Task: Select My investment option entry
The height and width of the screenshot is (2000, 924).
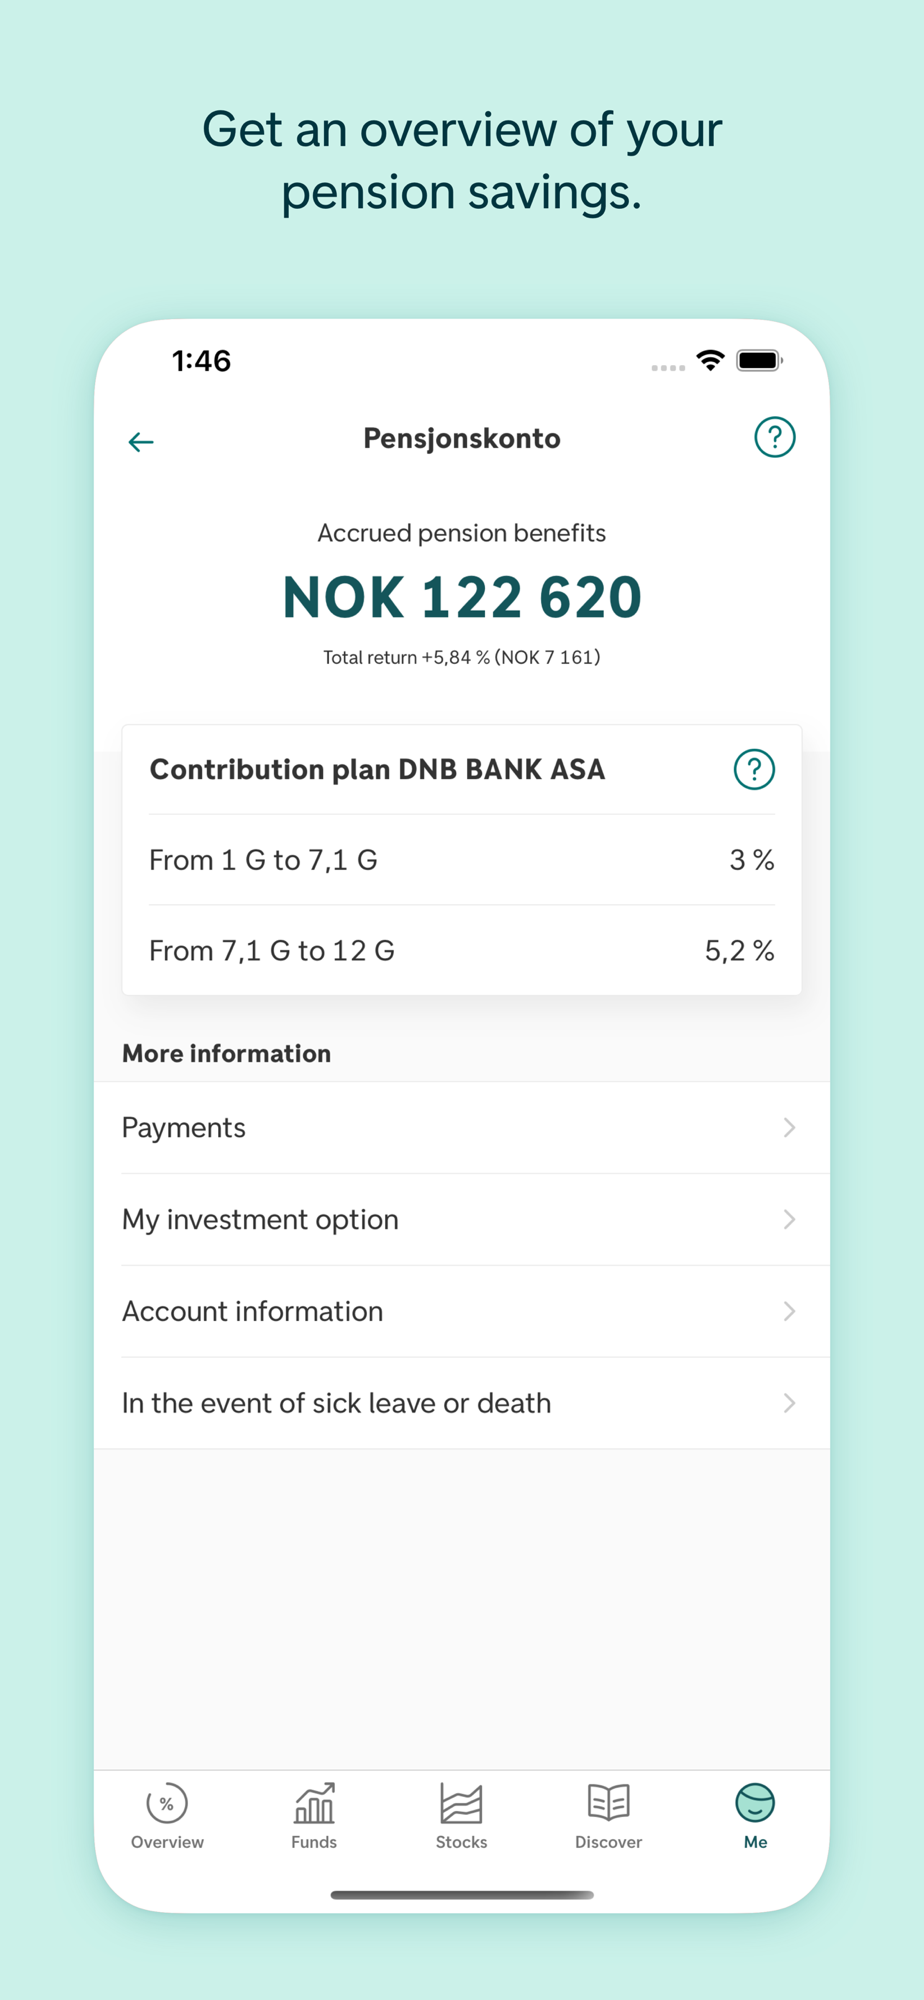Action: click(x=260, y=1220)
